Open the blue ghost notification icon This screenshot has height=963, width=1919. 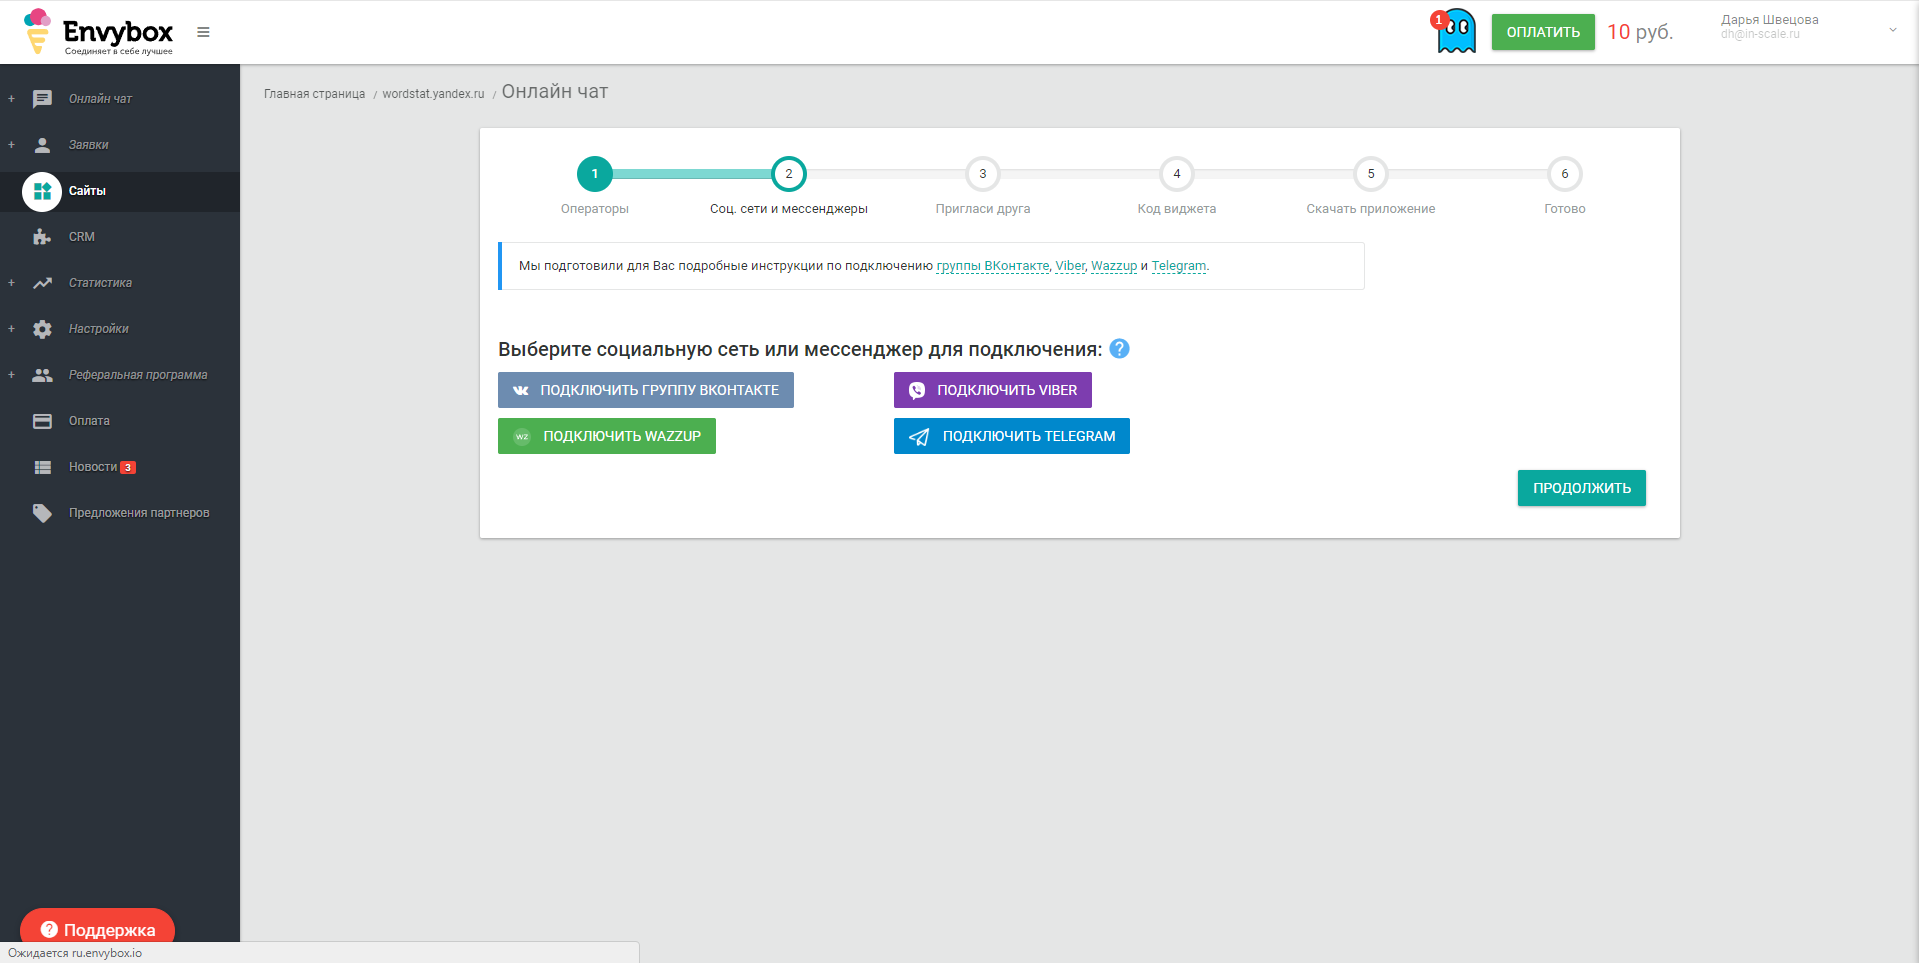pyautogui.click(x=1455, y=31)
